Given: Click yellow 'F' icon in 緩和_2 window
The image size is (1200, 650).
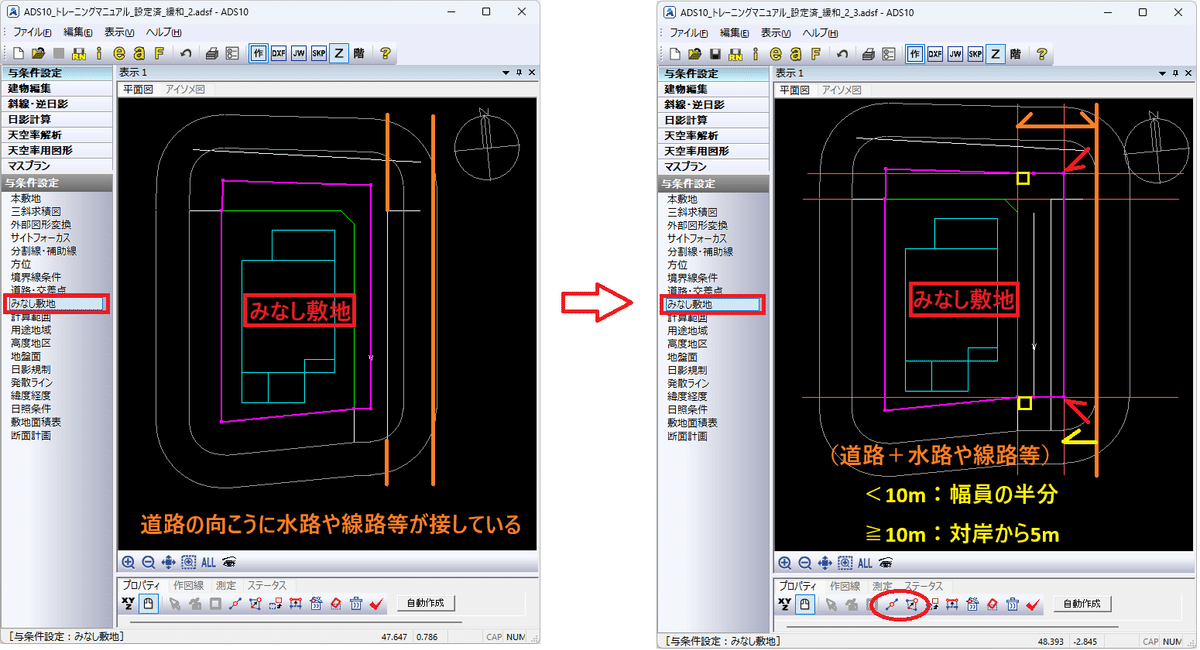Looking at the screenshot, I should click(x=158, y=53).
